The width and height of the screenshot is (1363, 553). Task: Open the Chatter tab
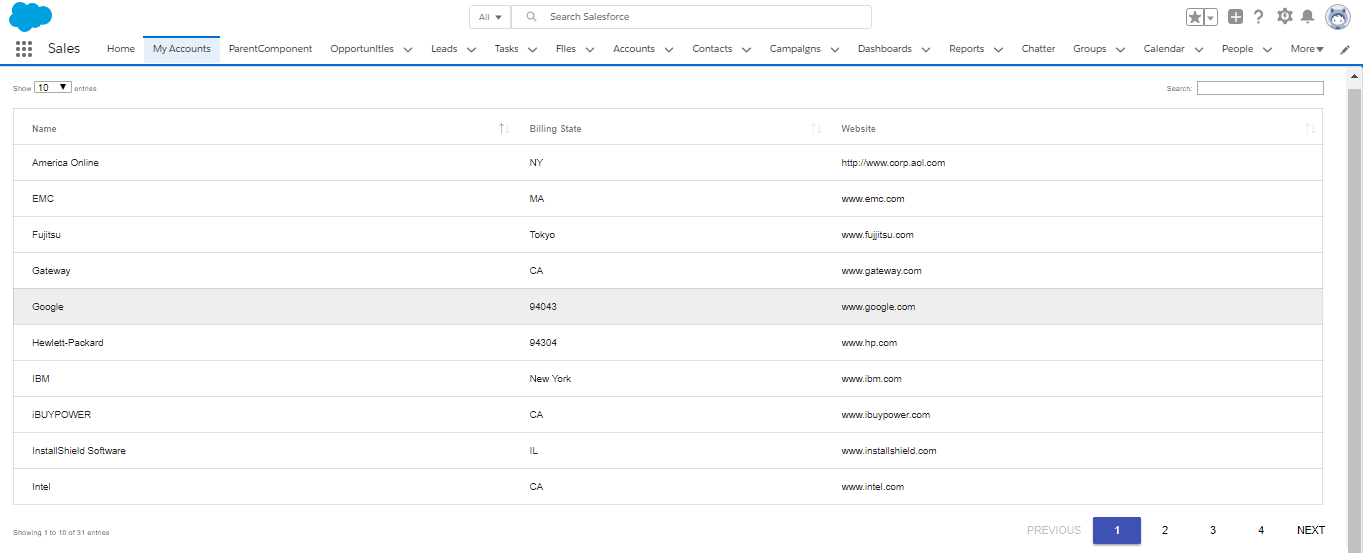click(1038, 49)
